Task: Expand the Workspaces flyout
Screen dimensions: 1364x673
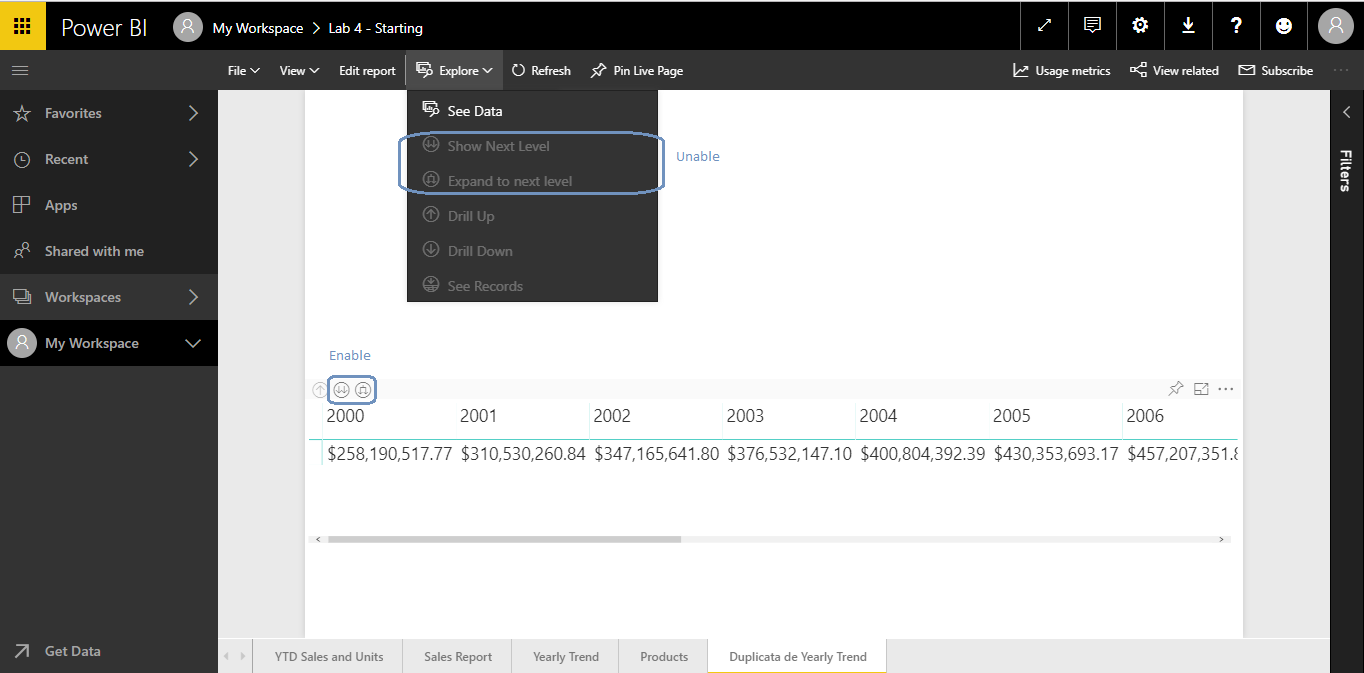Action: tap(193, 297)
